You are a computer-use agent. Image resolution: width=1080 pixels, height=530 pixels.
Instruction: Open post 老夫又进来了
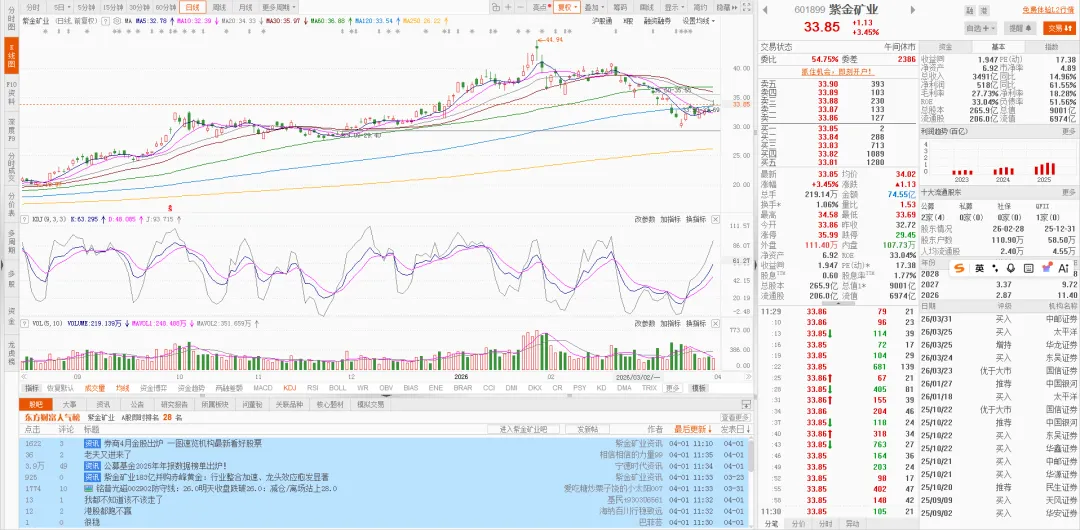click(x=108, y=455)
